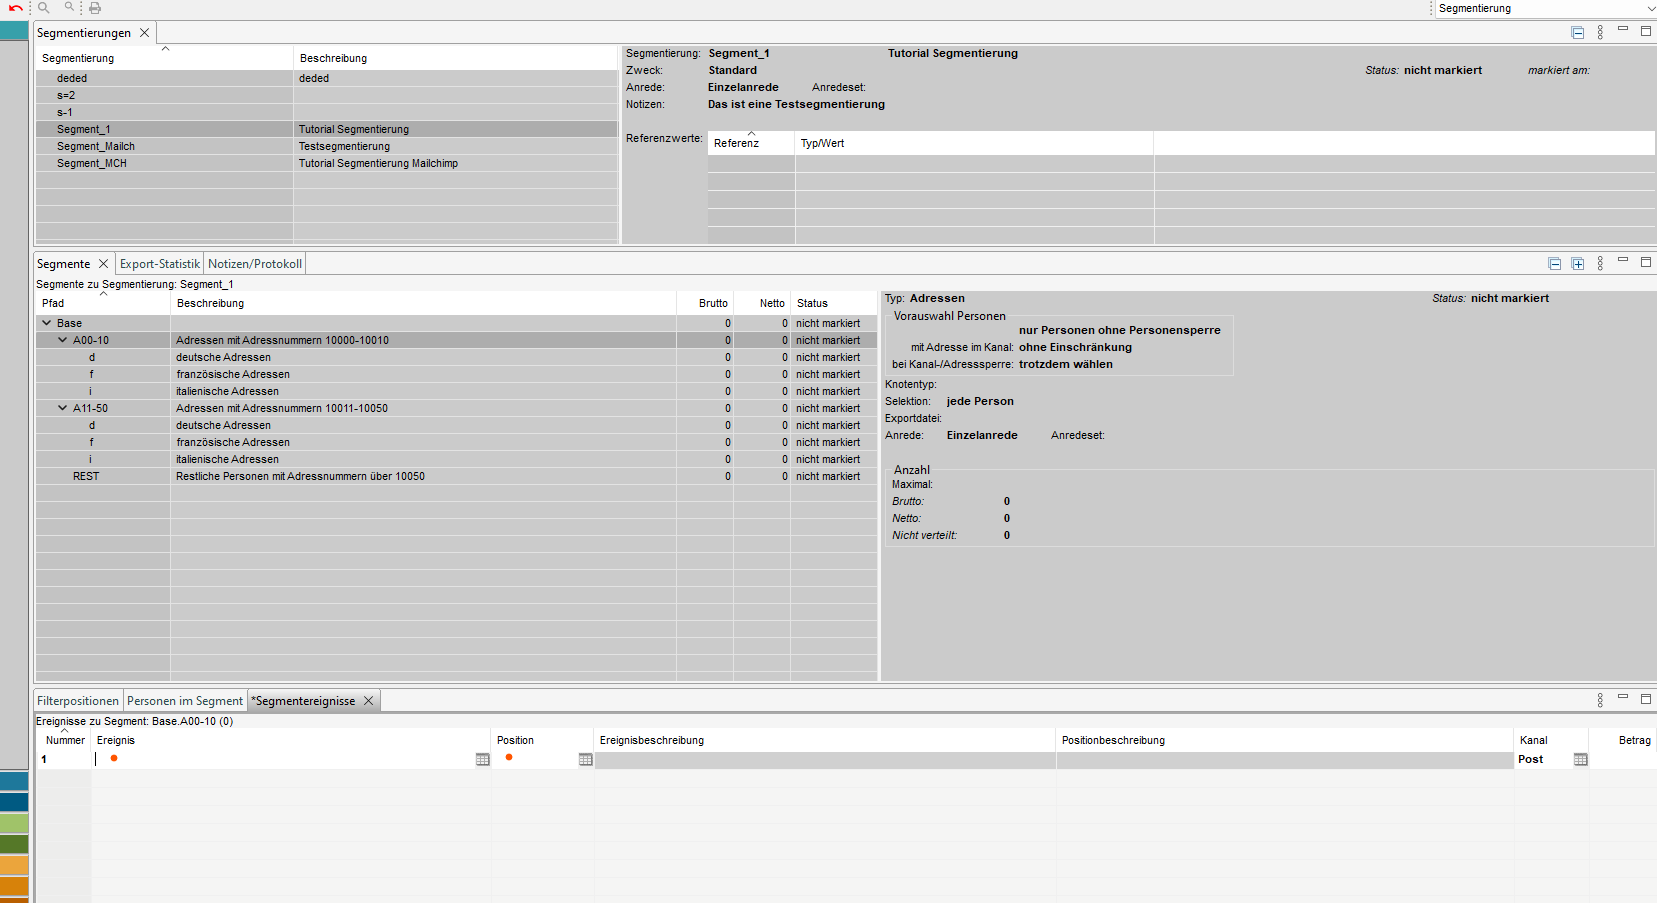
Task: Collapse the A11-50 tree node
Action: pyautogui.click(x=63, y=408)
